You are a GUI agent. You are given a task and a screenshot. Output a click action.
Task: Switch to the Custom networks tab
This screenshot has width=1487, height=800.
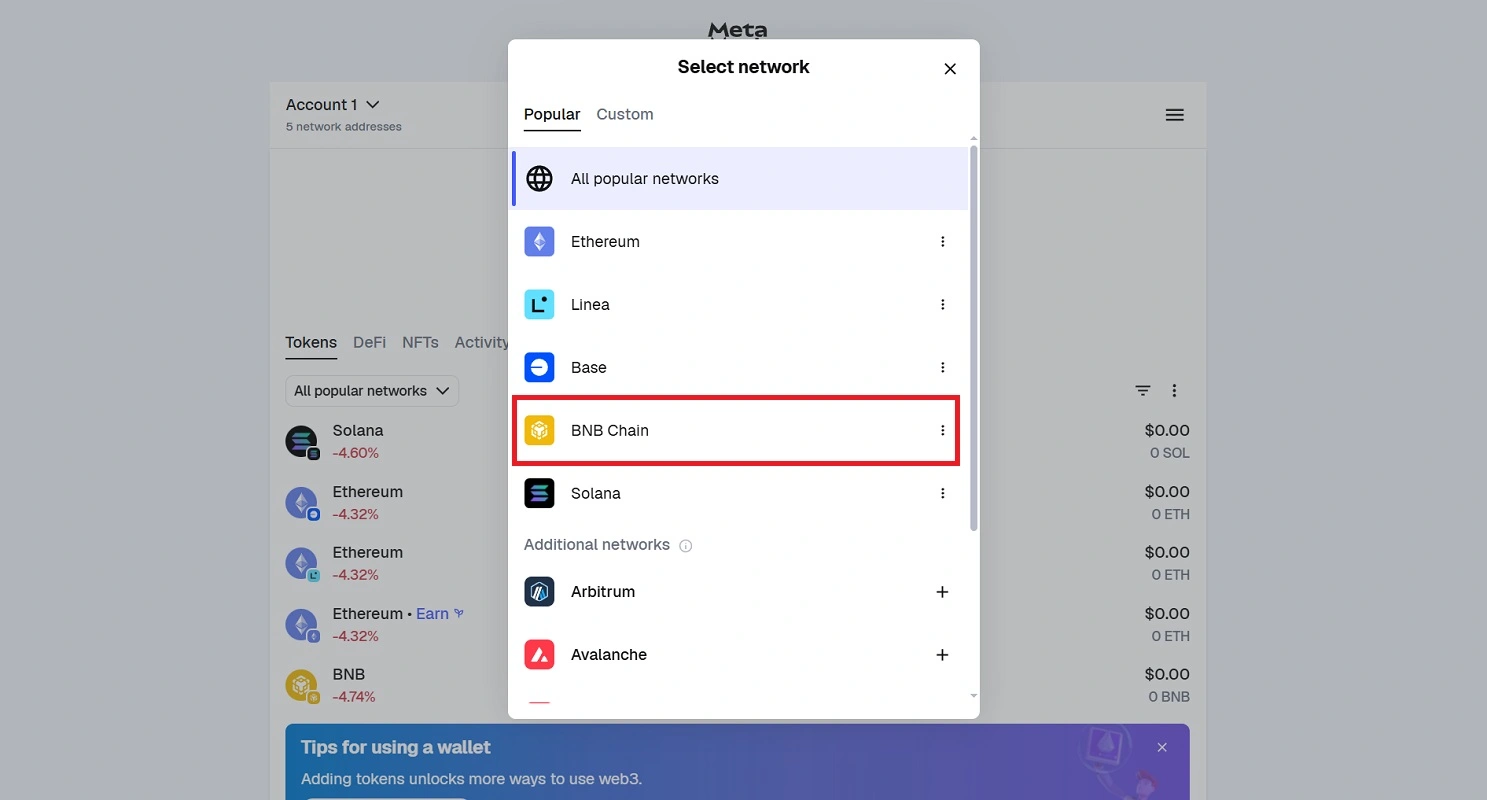pyautogui.click(x=625, y=115)
